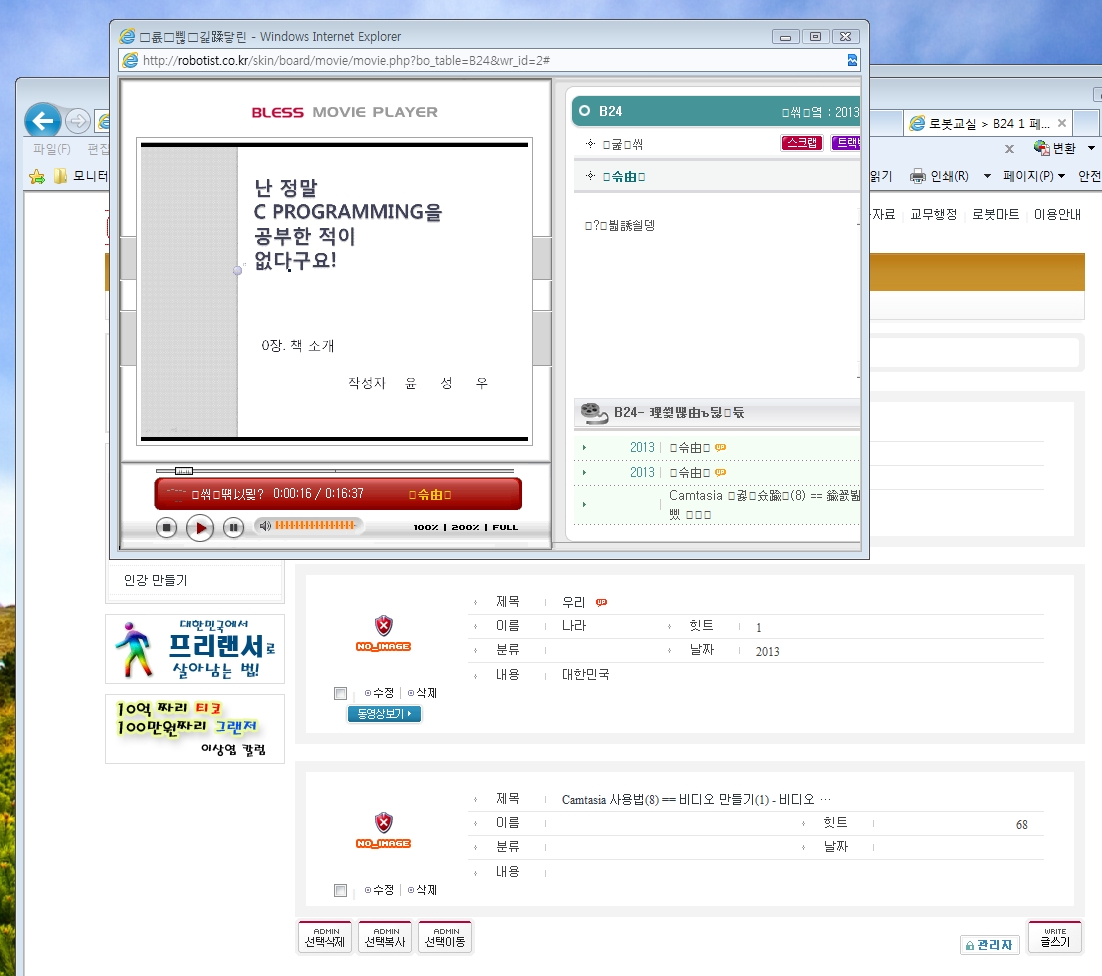Click the orange volume level bar
Screen dimensions: 1102x976
[x=315, y=526]
